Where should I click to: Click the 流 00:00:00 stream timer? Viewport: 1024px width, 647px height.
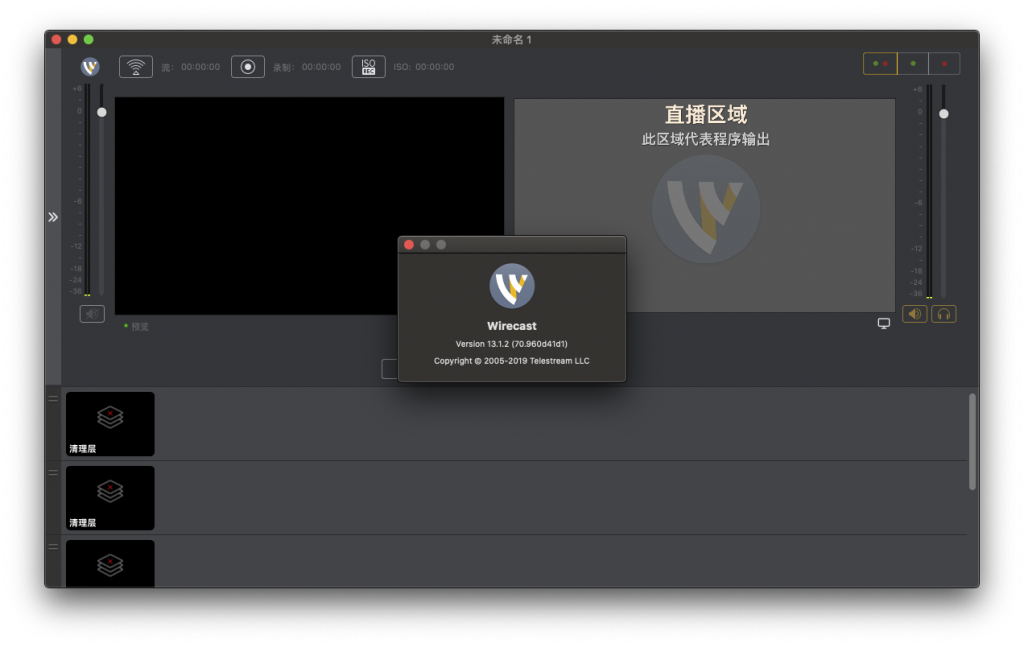click(191, 67)
